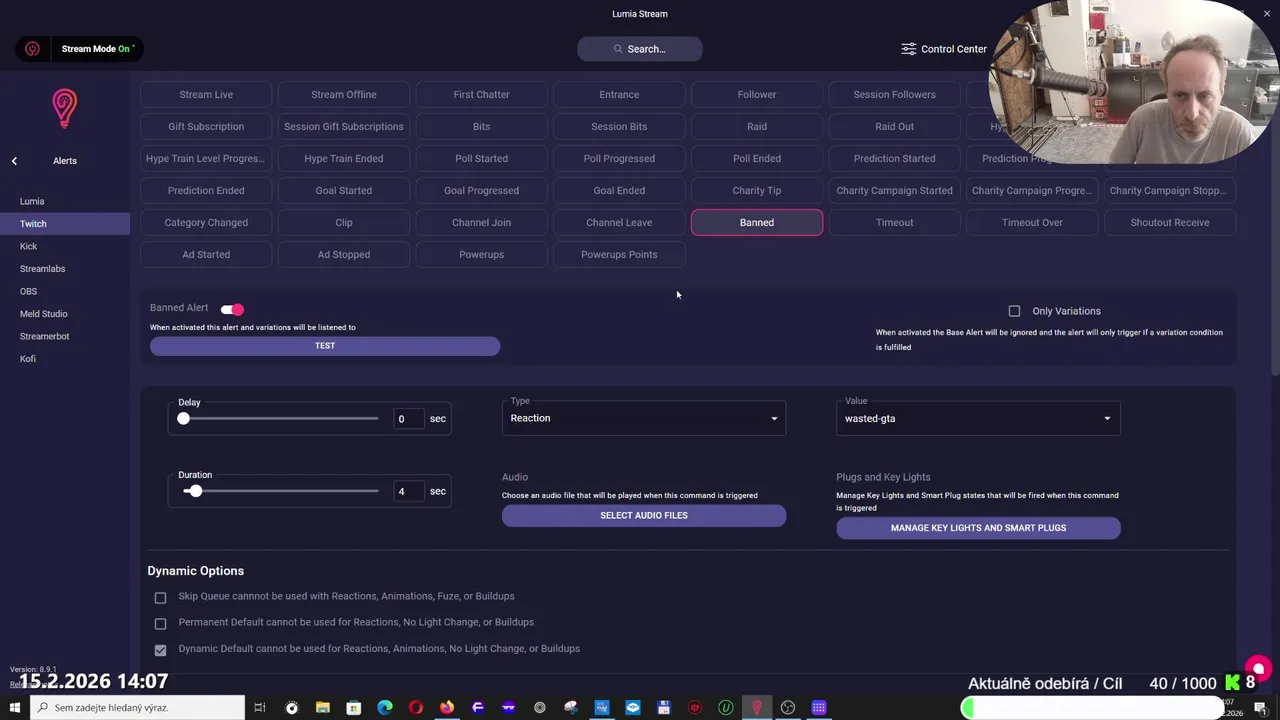
Task: Launch Opera from the taskbar
Action: click(x=415, y=708)
